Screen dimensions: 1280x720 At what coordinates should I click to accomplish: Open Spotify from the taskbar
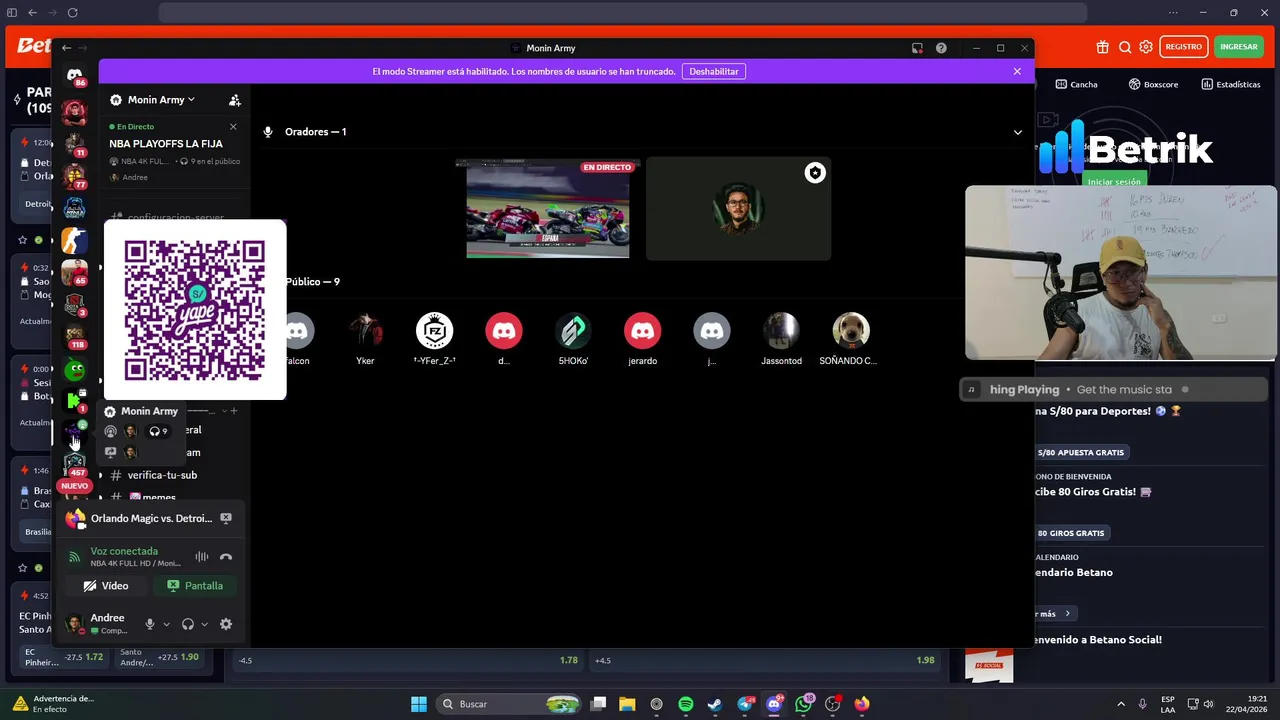pyautogui.click(x=686, y=704)
